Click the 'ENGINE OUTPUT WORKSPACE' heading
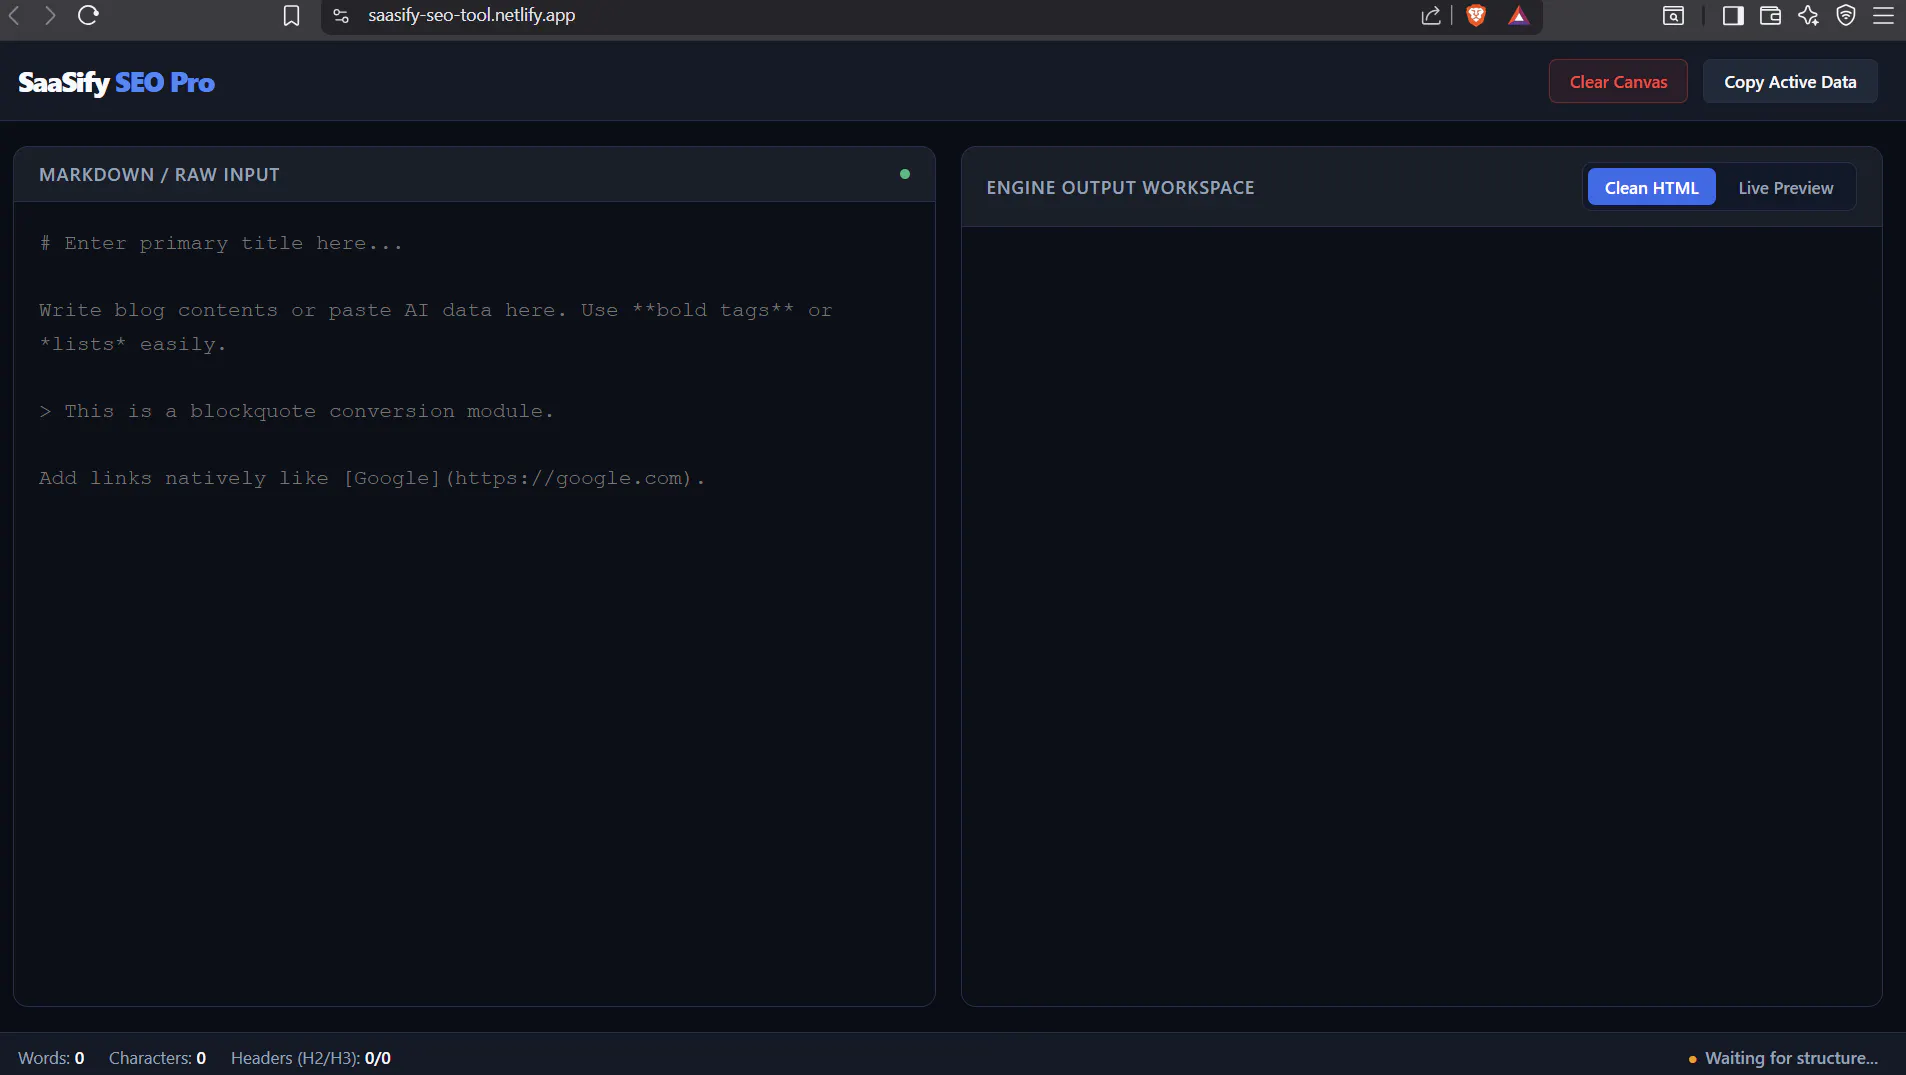The height and width of the screenshot is (1075, 1906). (x=1120, y=187)
